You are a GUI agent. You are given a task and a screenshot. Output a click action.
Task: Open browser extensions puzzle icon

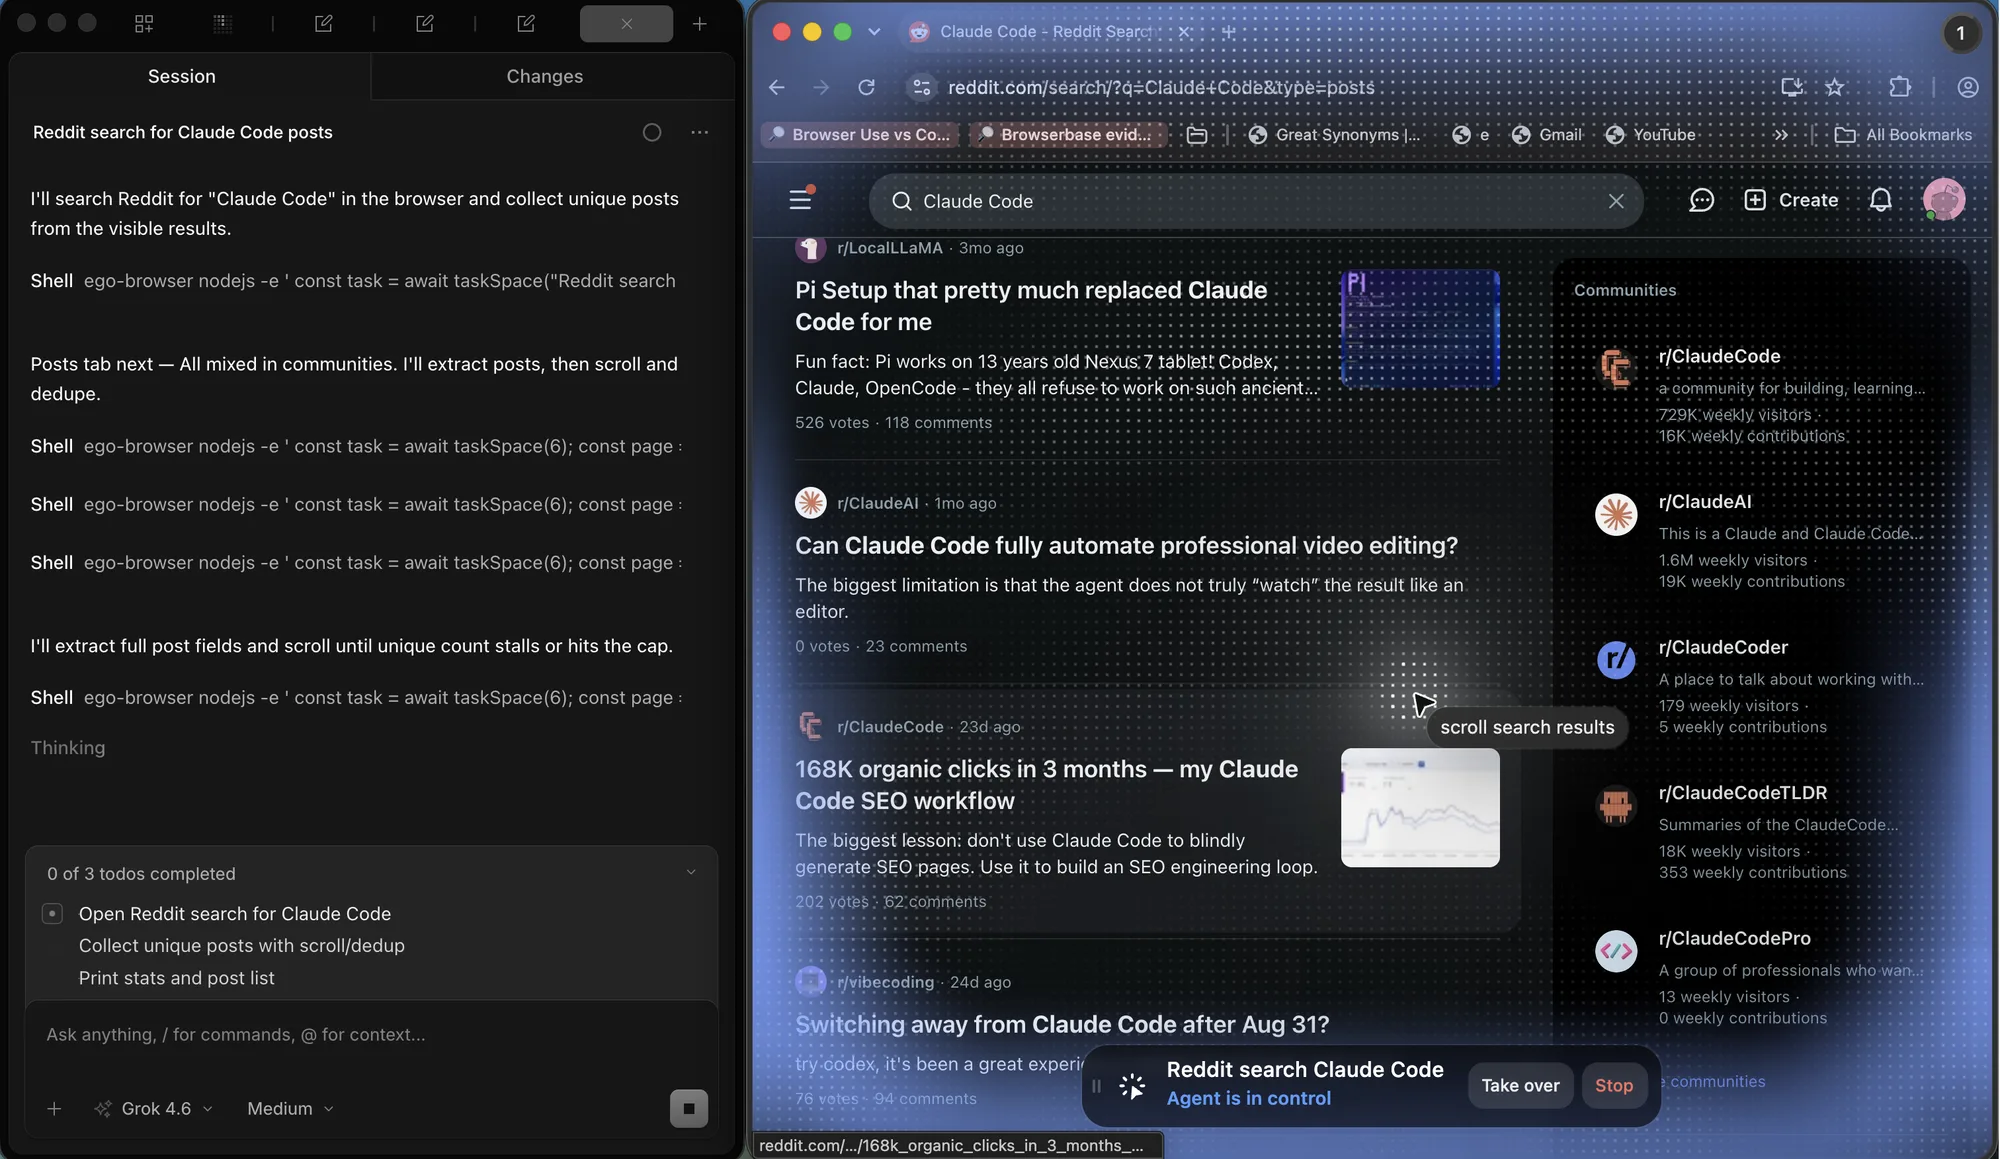(x=1900, y=87)
